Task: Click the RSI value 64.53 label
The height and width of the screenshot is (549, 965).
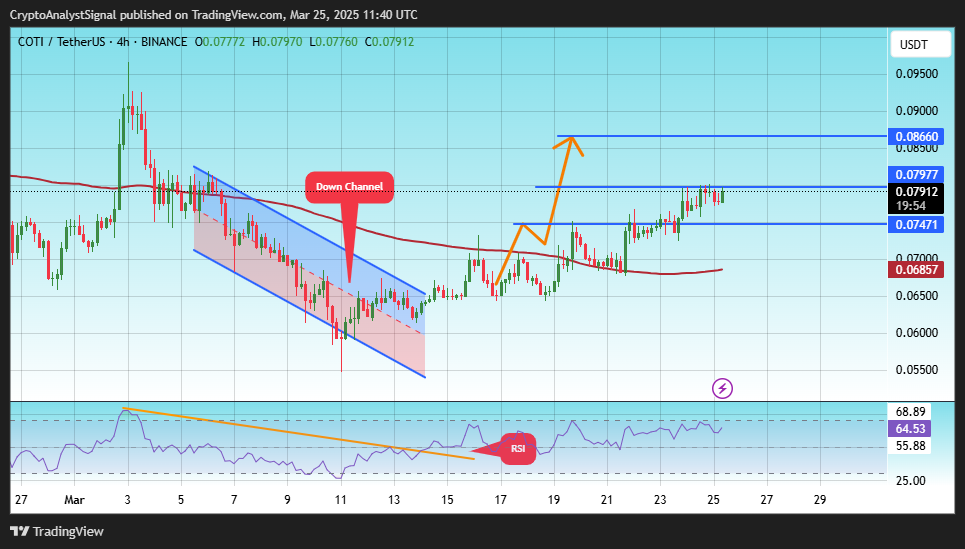Action: coord(910,428)
